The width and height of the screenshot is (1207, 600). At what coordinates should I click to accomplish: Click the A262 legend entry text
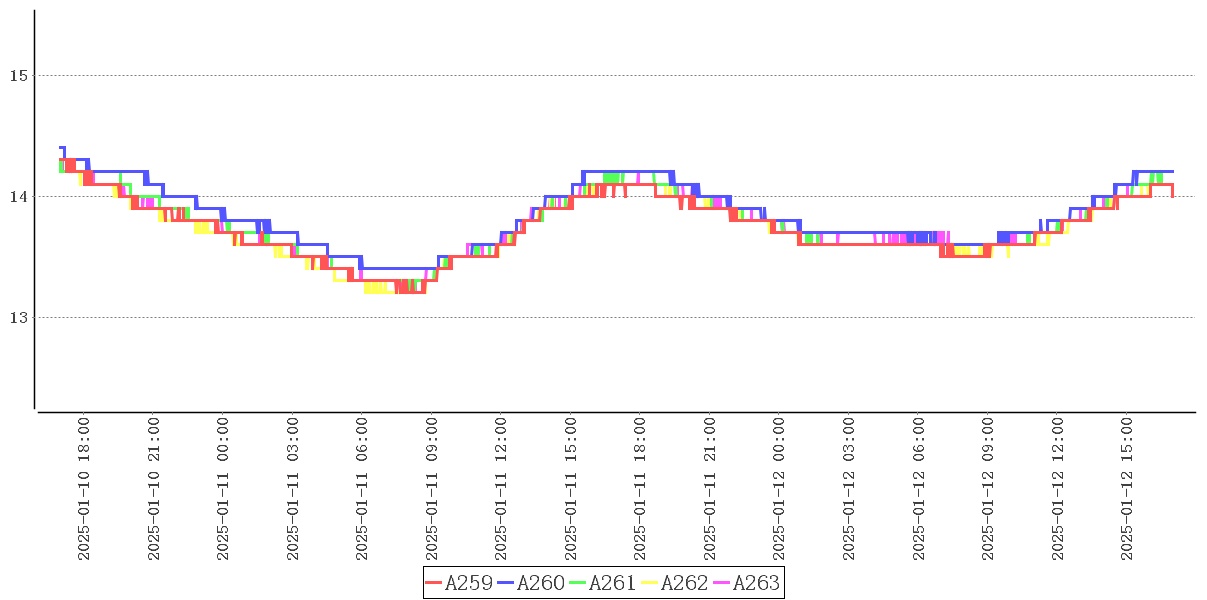684,583
